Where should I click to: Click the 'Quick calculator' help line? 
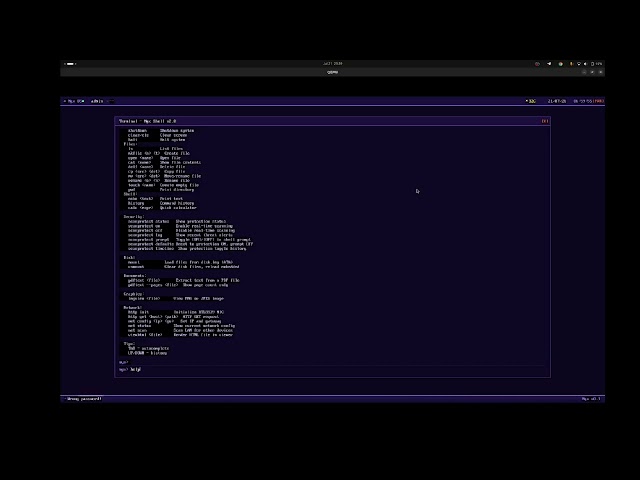pyautogui.click(x=162, y=208)
